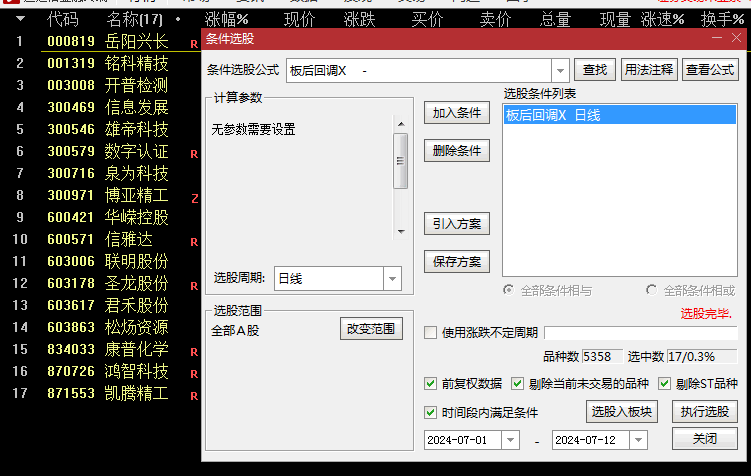The width and height of the screenshot is (751, 476).
Task: Open the 条件选股公式 formula dropdown
Action: [x=560, y=71]
